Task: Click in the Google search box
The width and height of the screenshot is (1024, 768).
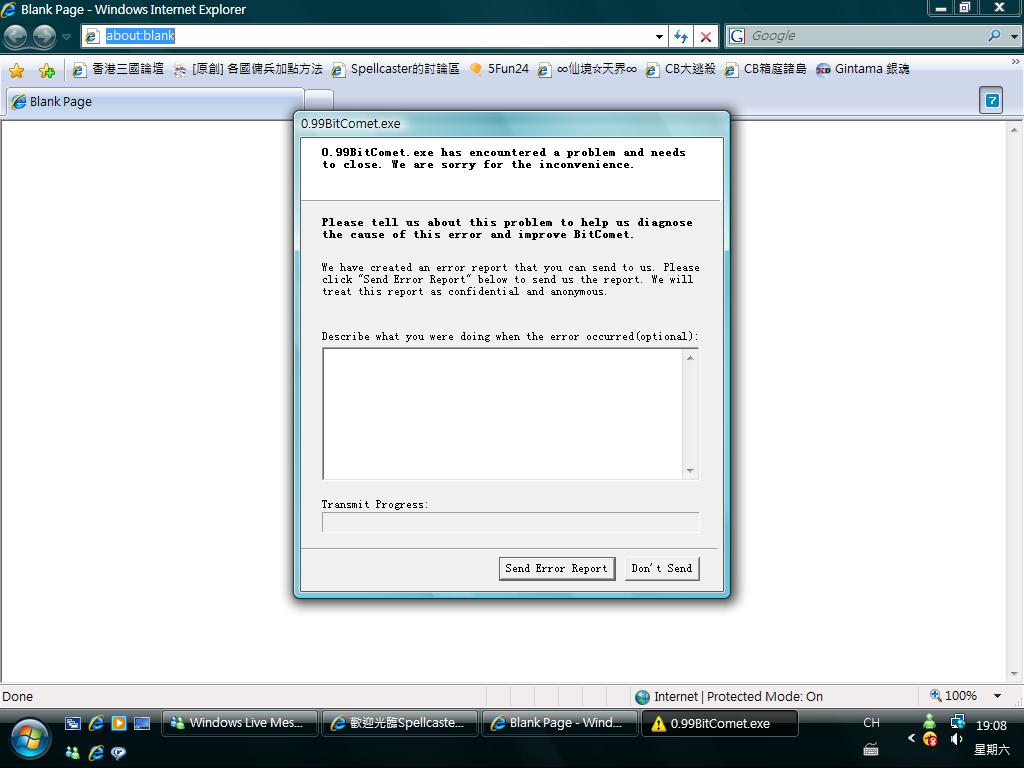Action: click(865, 36)
